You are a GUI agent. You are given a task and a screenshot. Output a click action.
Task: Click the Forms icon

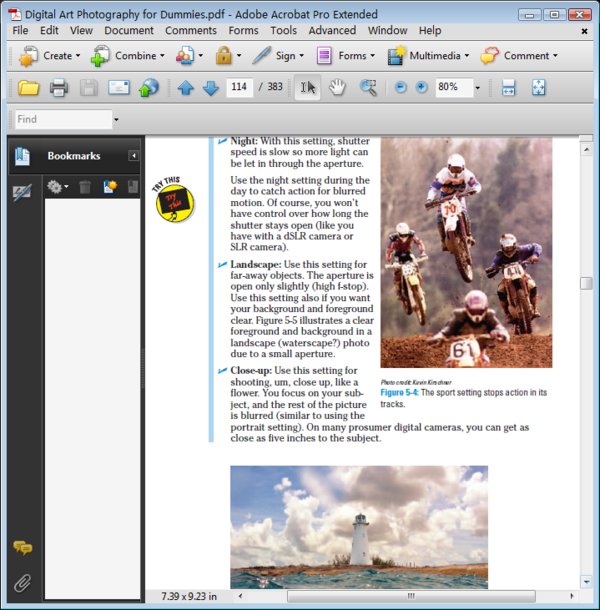(x=324, y=56)
